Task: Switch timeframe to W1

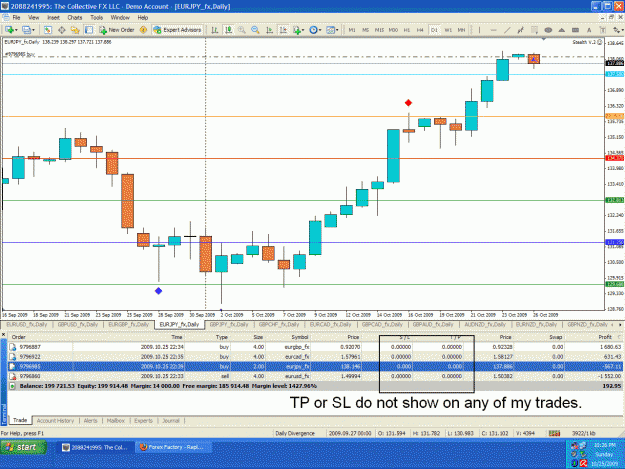Action: coord(448,30)
